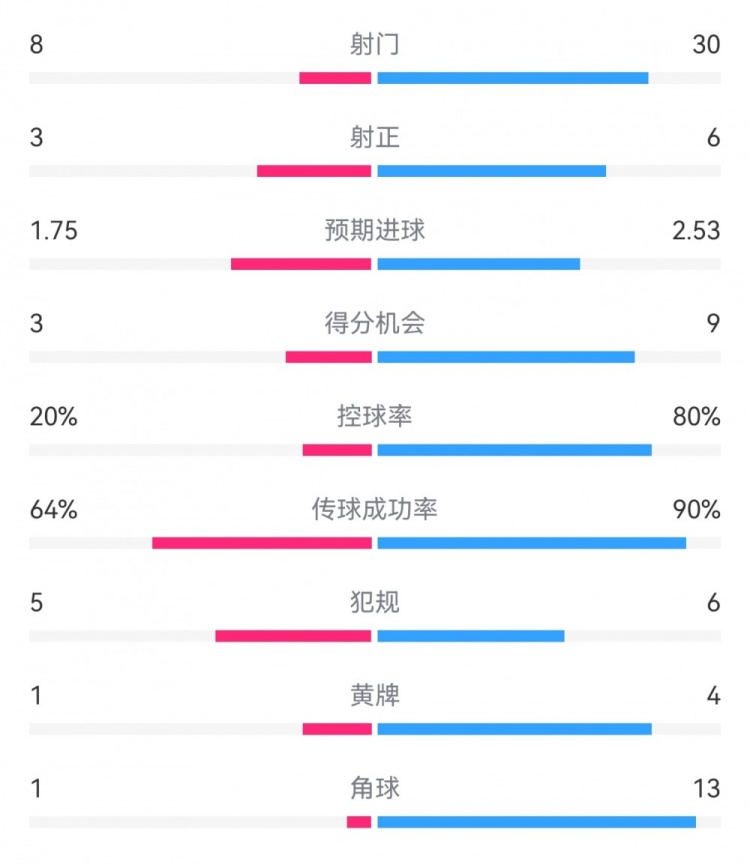
Task: Click the blue bar under 黄牌
Action: coord(514,729)
